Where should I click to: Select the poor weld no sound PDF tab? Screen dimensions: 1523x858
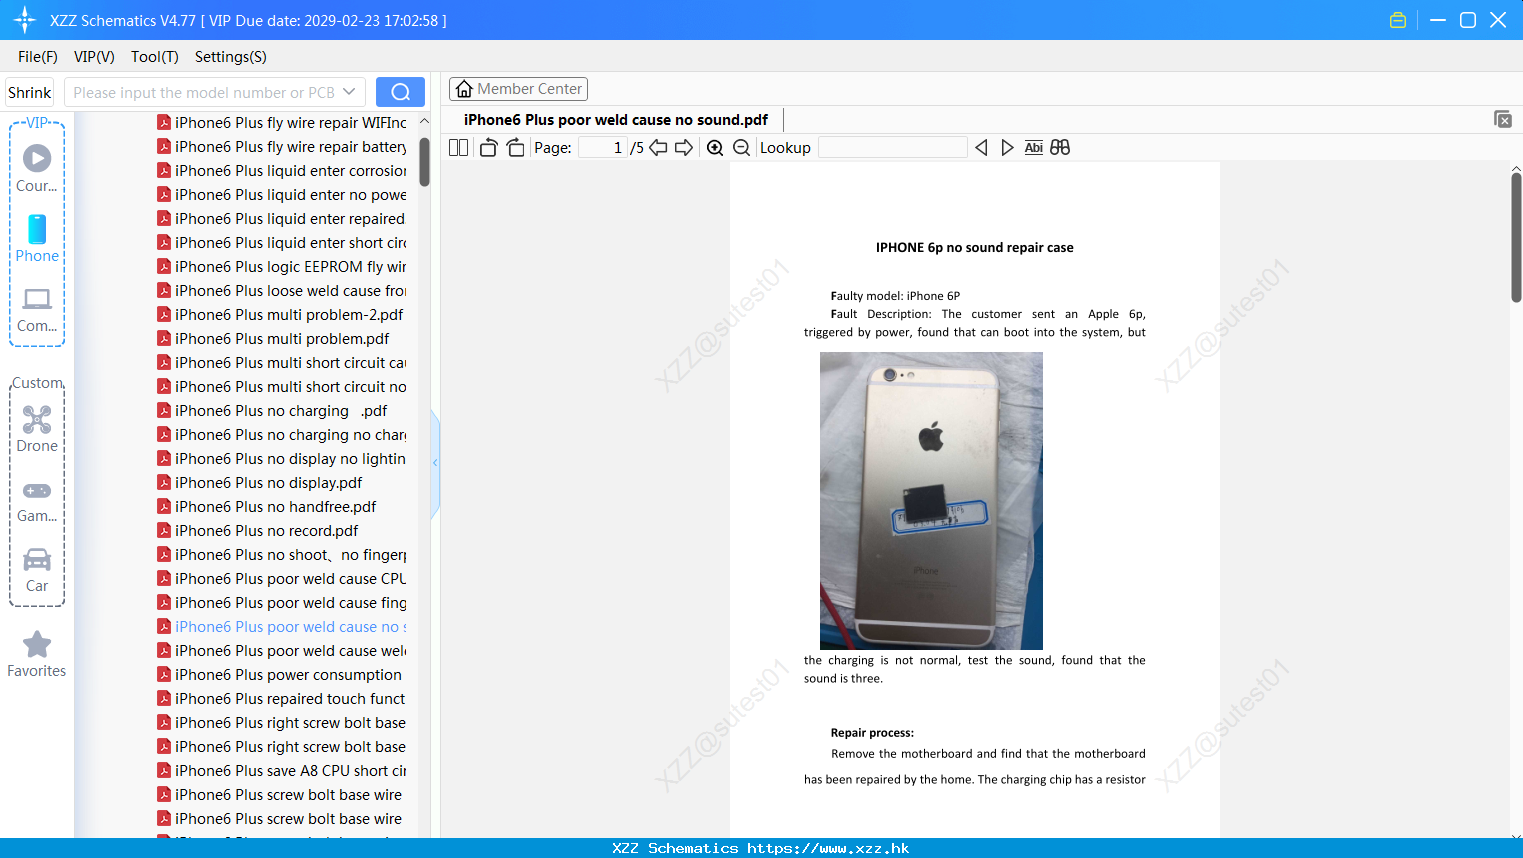point(616,120)
